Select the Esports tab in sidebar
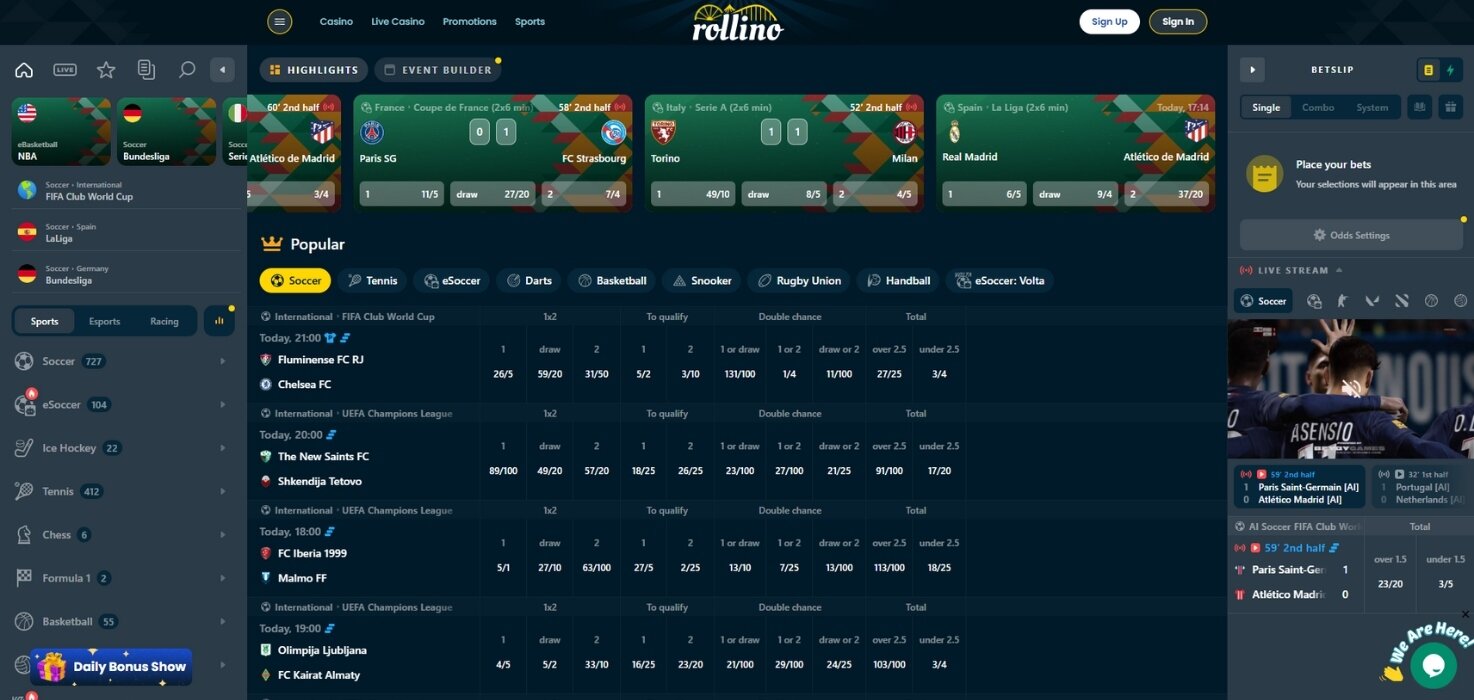1474x700 pixels. pyautogui.click(x=105, y=321)
